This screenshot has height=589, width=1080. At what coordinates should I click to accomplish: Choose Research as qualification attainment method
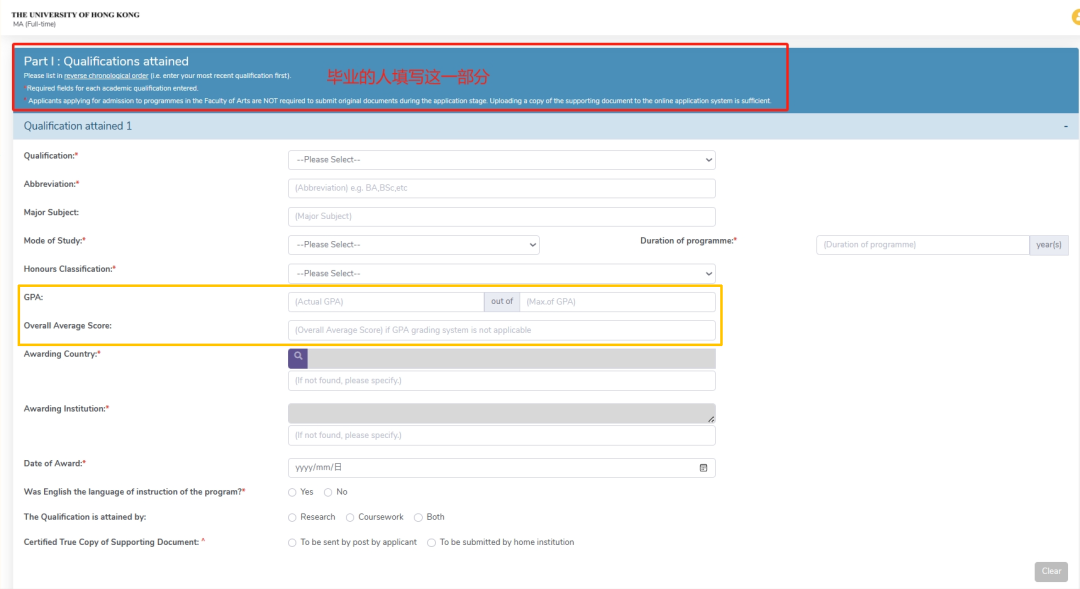292,517
